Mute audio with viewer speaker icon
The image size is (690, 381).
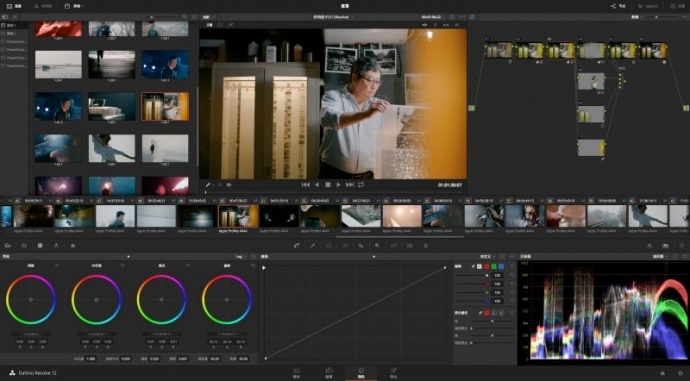(229, 185)
